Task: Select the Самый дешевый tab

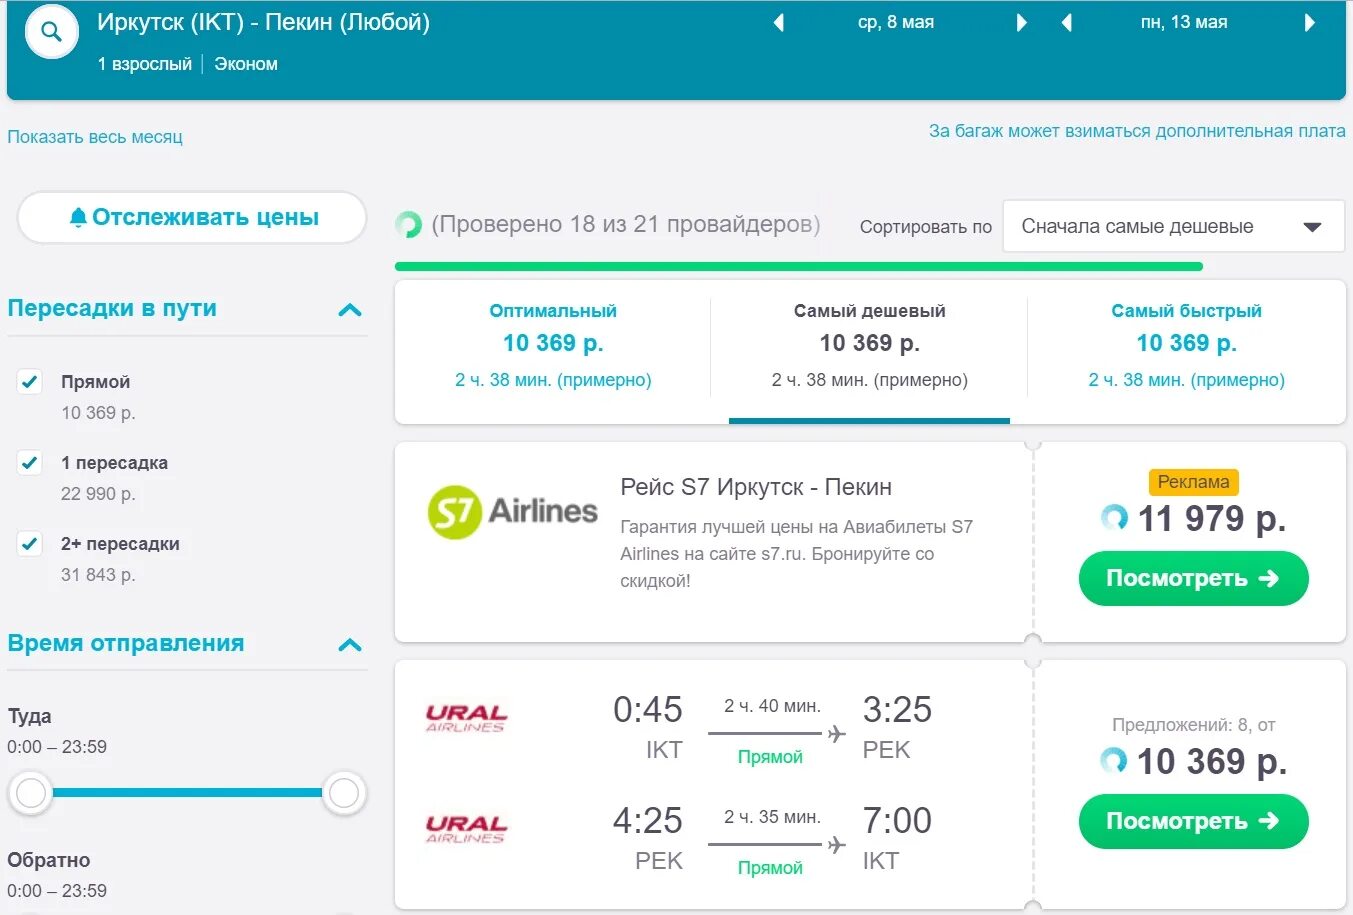Action: point(869,345)
